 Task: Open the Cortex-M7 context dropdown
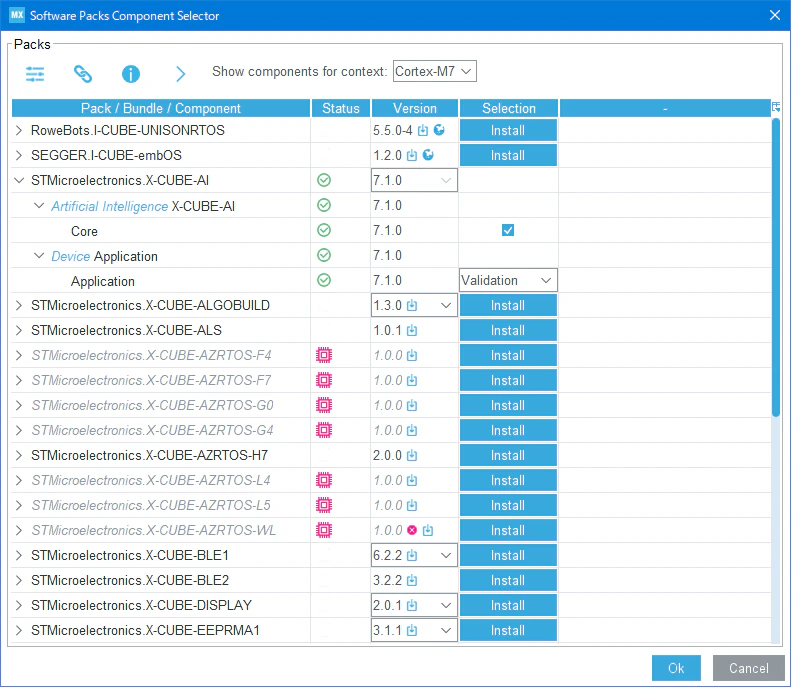[434, 71]
